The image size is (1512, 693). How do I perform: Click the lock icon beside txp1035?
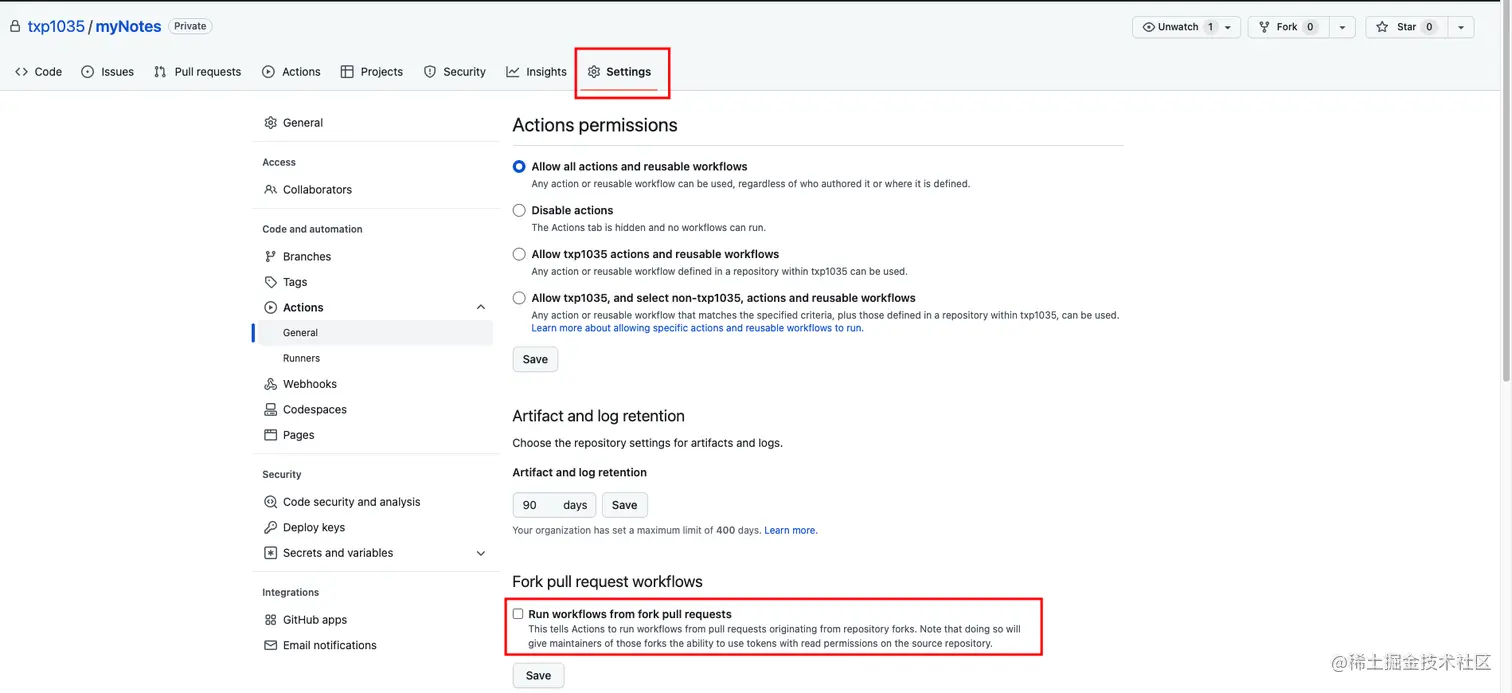16,27
